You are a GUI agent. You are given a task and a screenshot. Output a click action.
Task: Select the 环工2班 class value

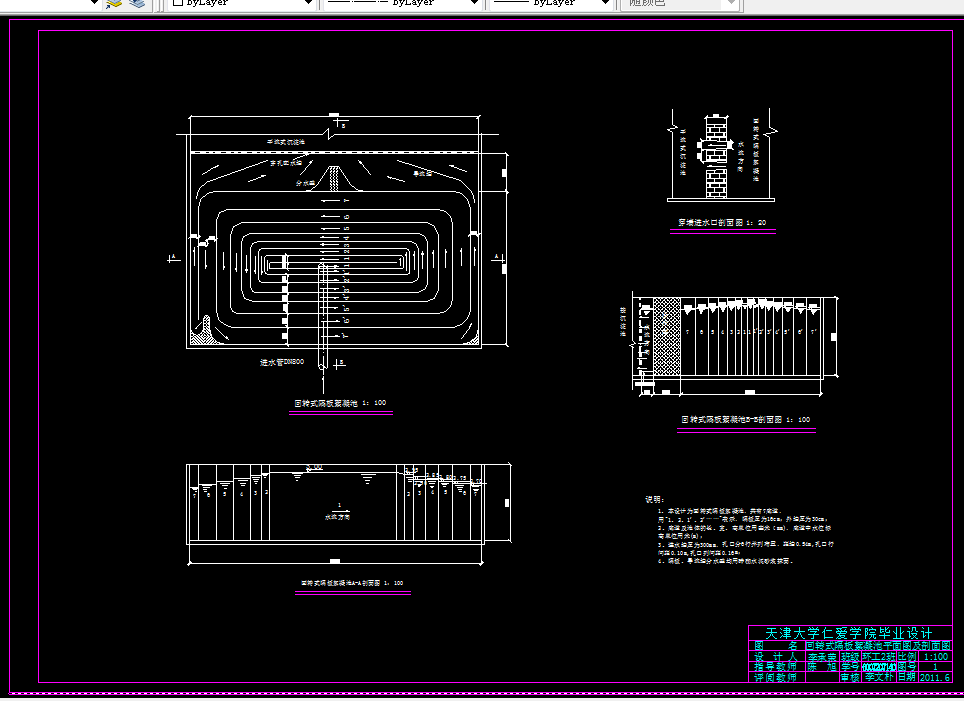pos(878,656)
